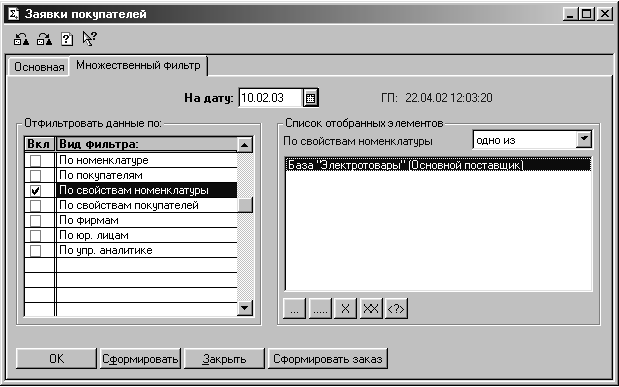Maximize the Заявки покупателей window
This screenshot has width=619, height=387.
[586, 15]
